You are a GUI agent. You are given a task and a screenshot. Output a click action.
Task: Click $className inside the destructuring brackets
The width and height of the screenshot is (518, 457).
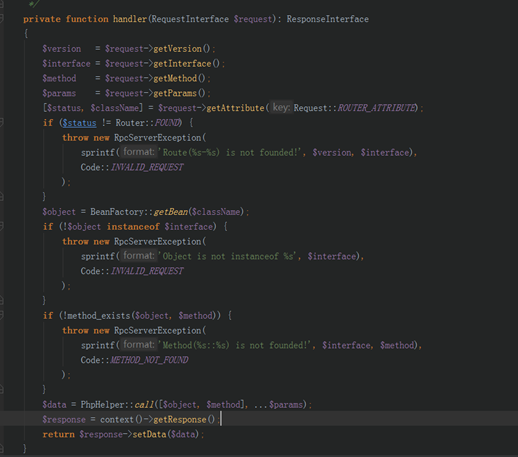tap(115, 108)
